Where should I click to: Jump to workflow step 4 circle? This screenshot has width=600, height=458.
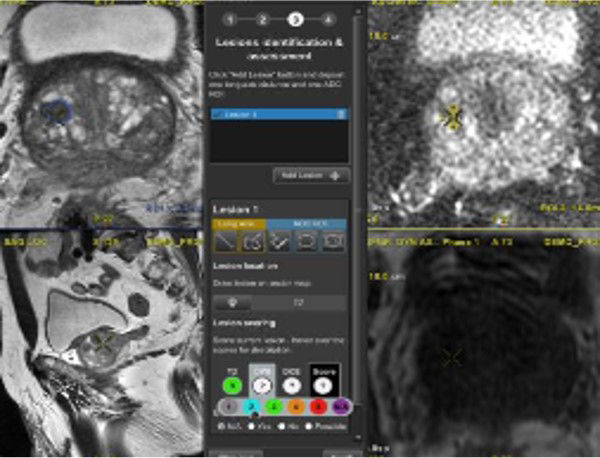tap(328, 20)
